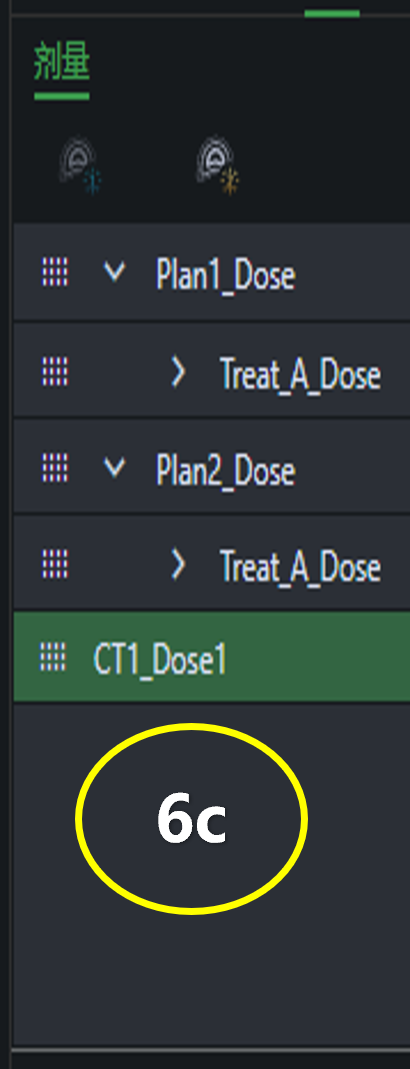This screenshot has height=1069, width=410.
Task: Click the dose icon with orange sparkle
Action: pyautogui.click(x=218, y=165)
